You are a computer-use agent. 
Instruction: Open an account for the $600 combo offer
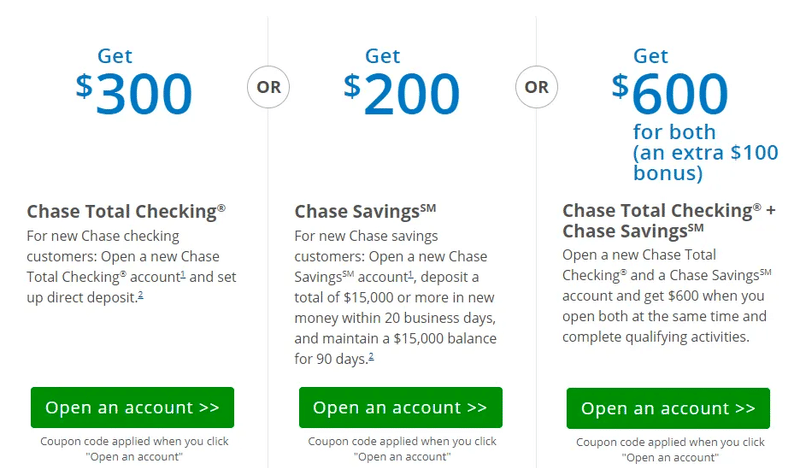[x=668, y=408]
